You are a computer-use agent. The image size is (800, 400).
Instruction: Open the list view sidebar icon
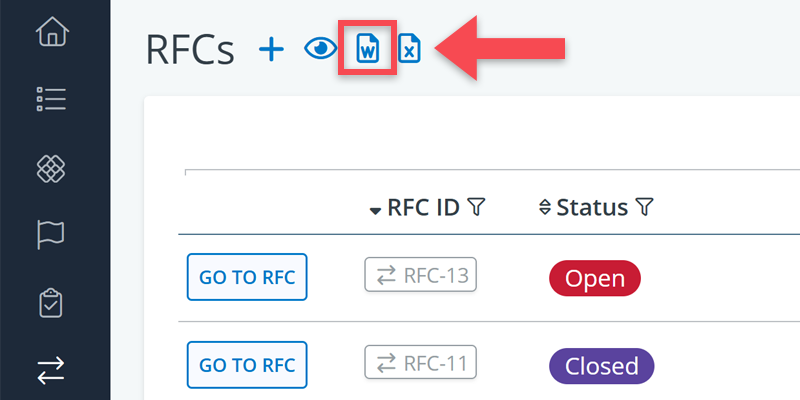coord(51,98)
